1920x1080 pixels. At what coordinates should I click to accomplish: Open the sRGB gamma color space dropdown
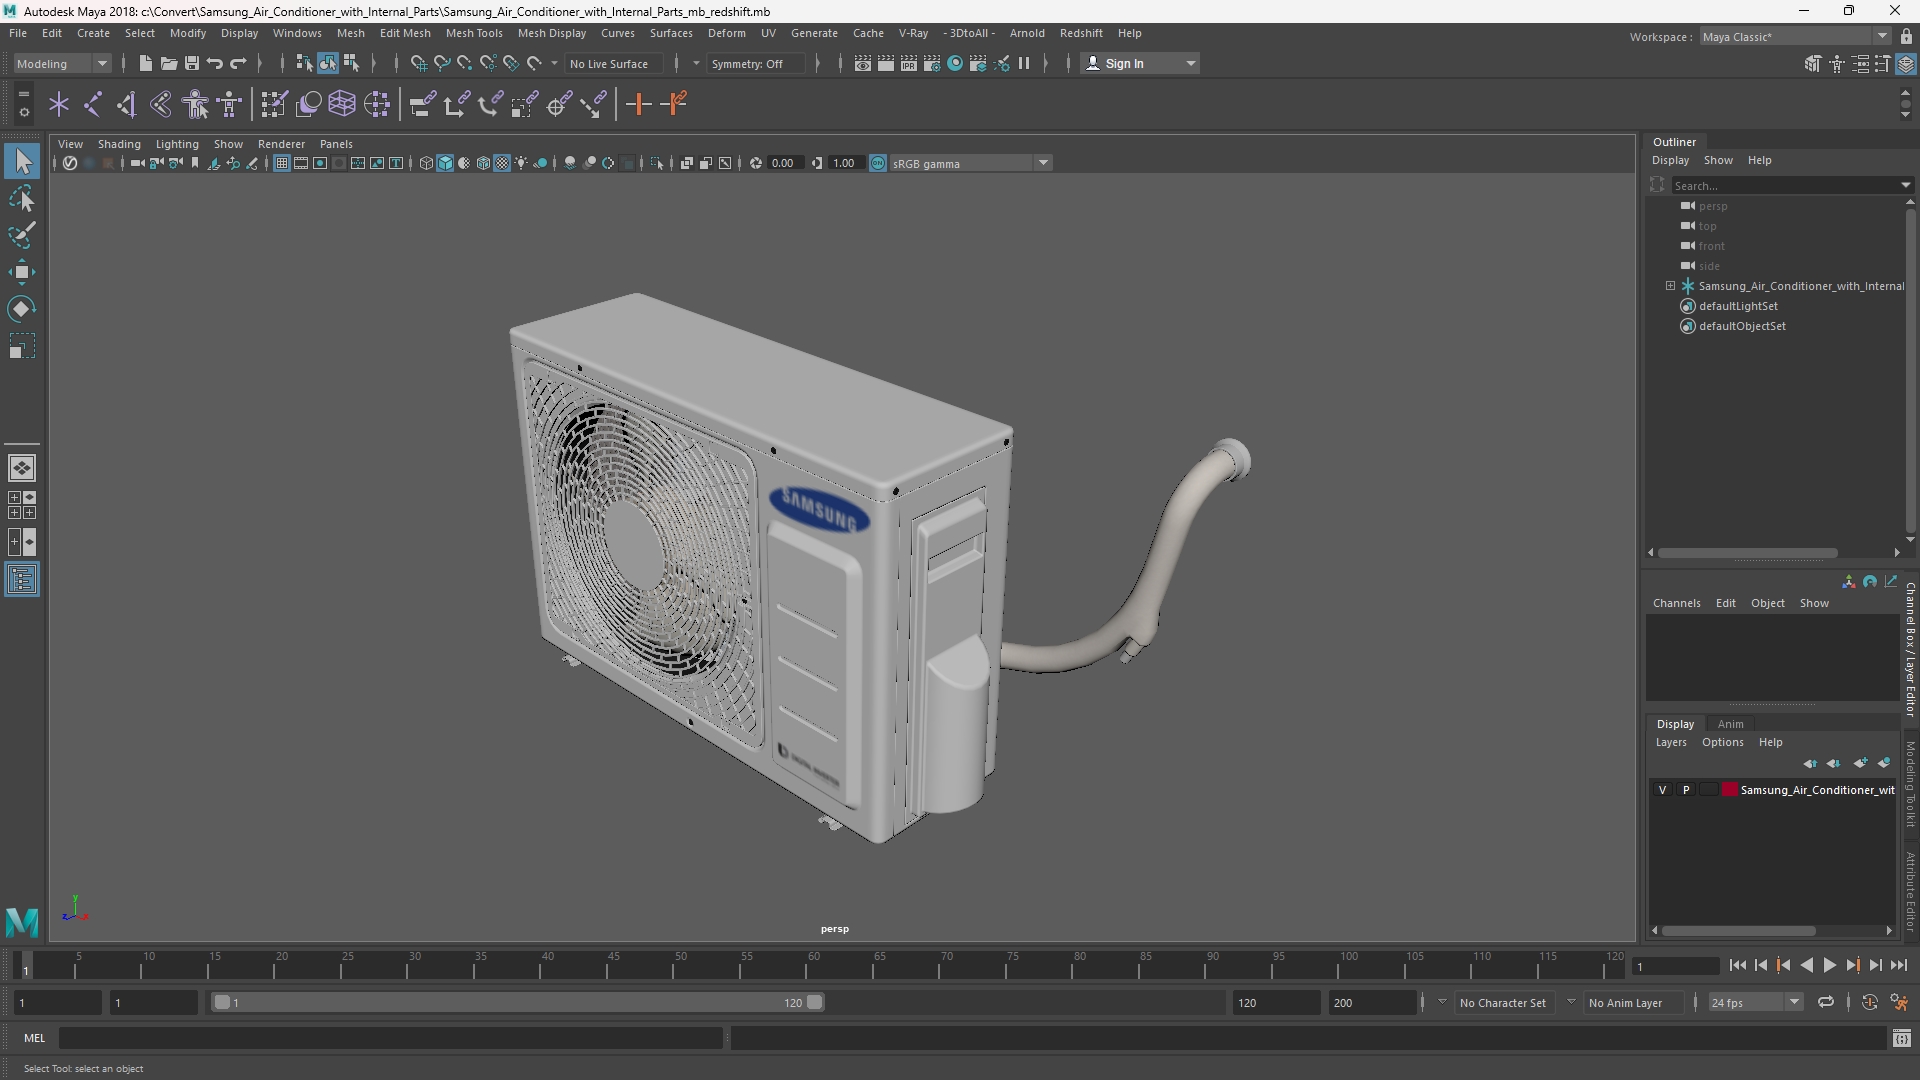[969, 163]
